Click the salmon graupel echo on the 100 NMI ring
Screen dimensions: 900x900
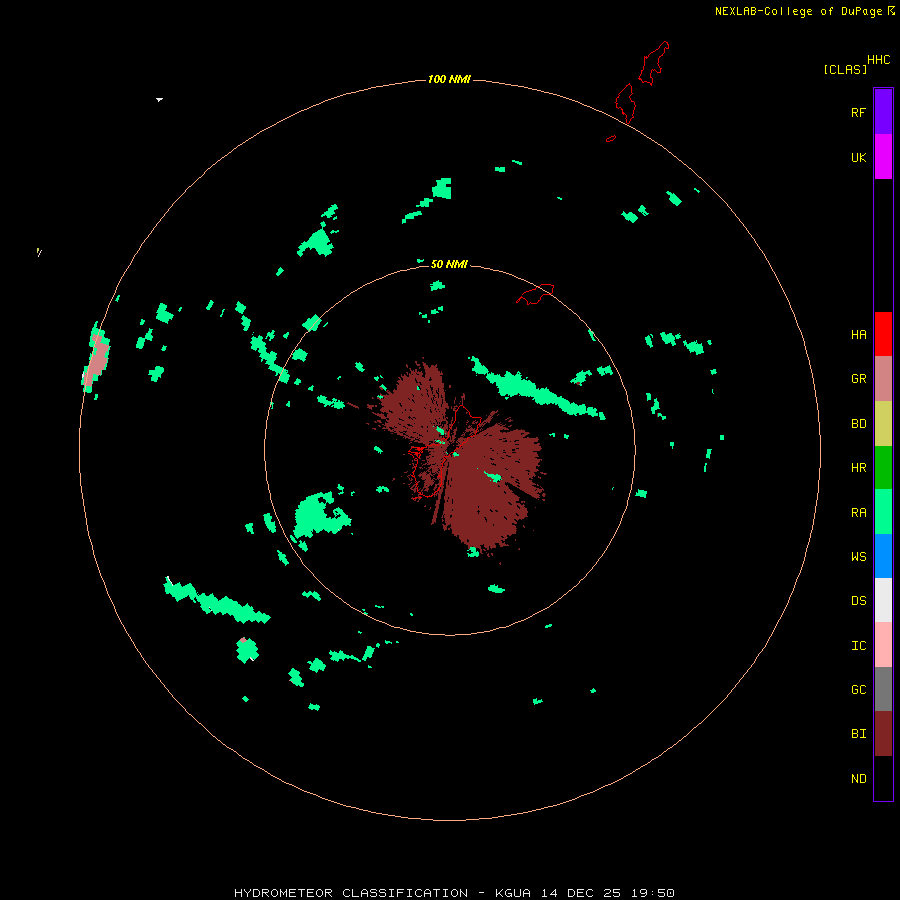click(97, 360)
